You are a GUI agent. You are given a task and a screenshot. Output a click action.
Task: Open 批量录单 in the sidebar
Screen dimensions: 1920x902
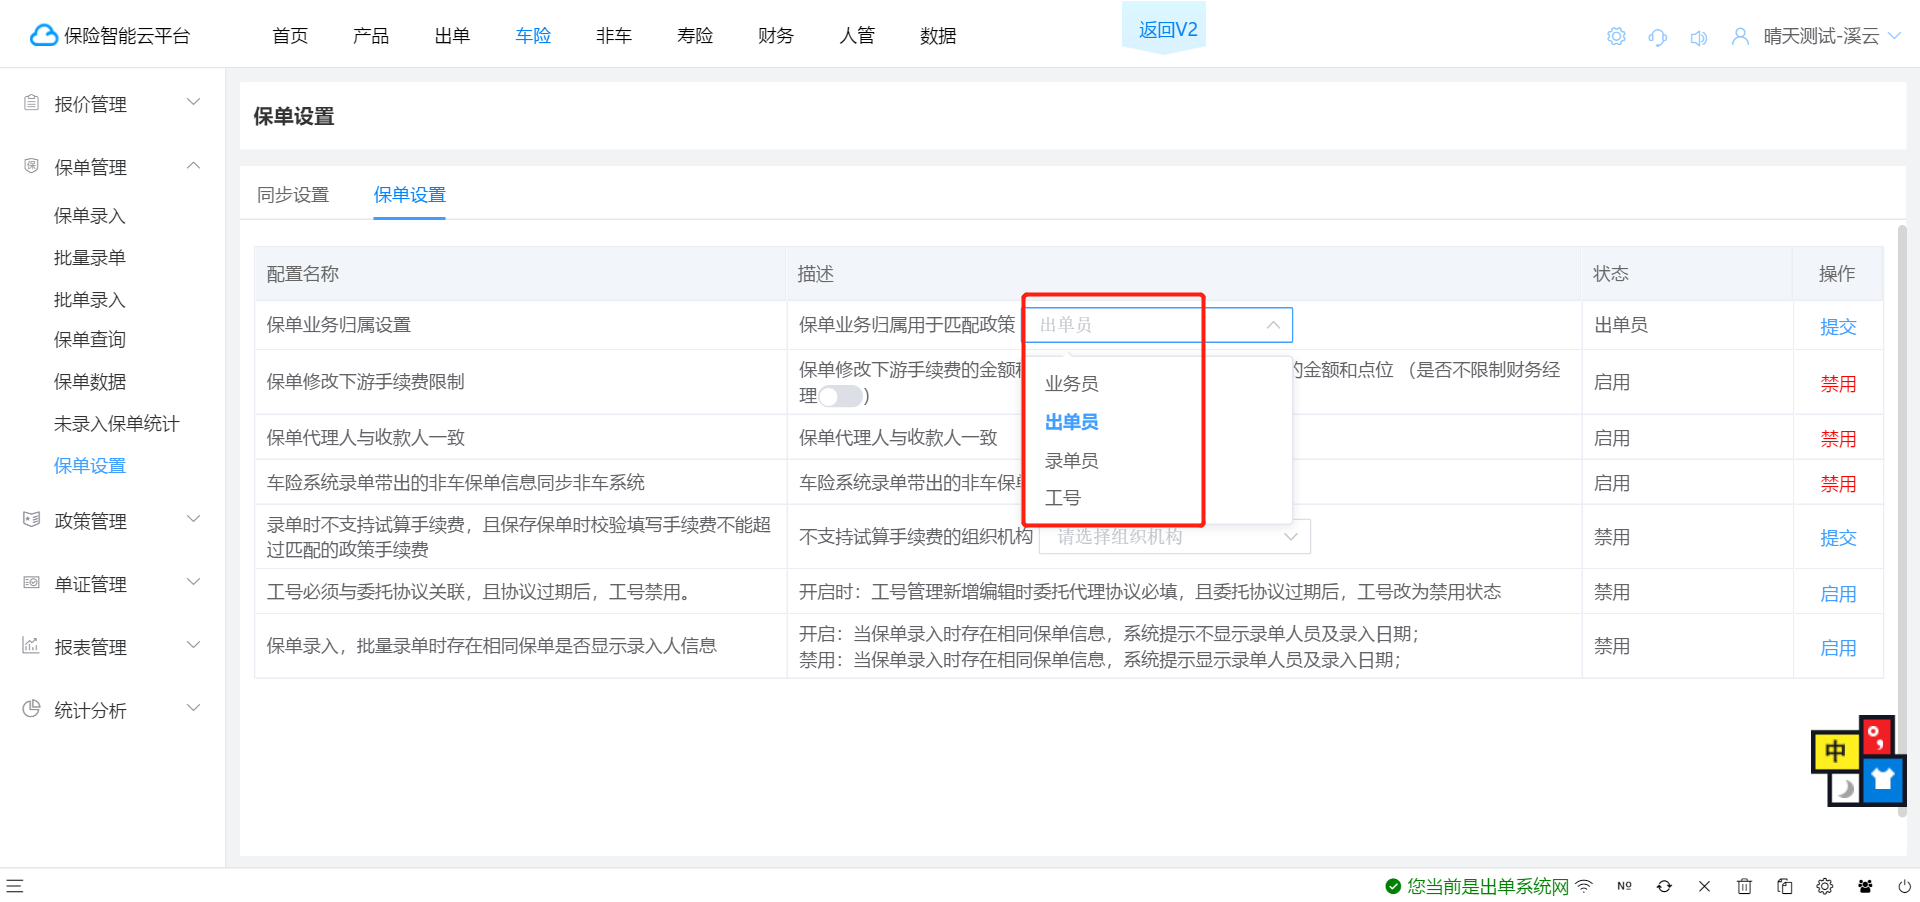coord(90,258)
